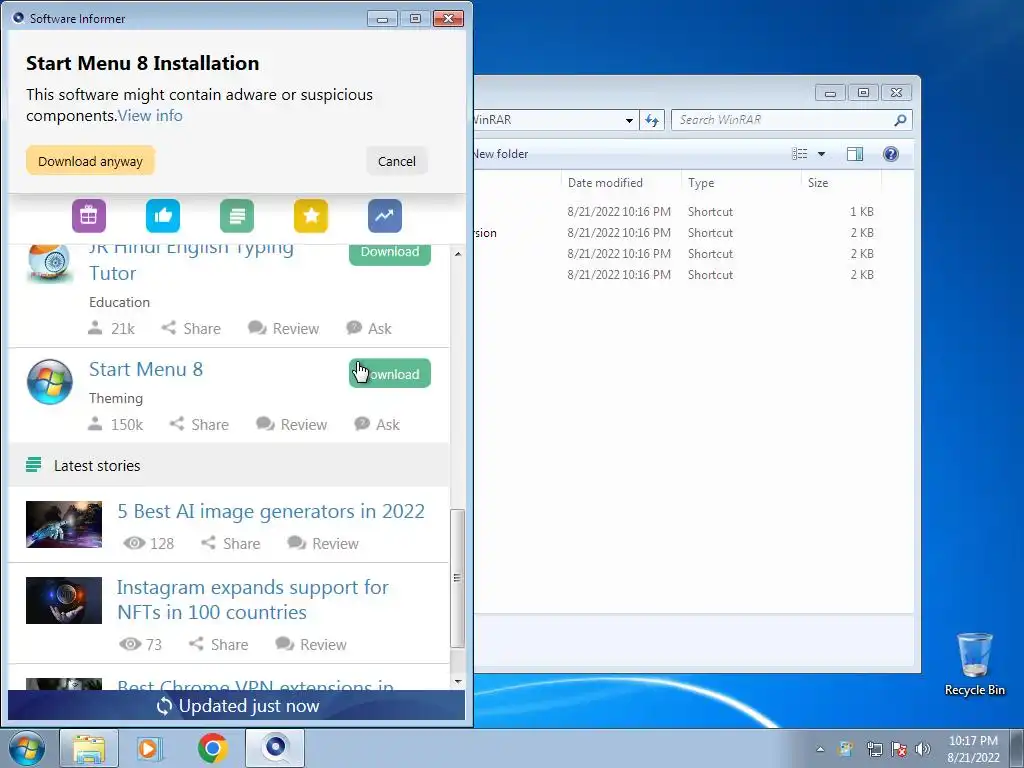Review the JR Hindi Typing Tutor entry
The image size is (1024, 768).
(283, 328)
